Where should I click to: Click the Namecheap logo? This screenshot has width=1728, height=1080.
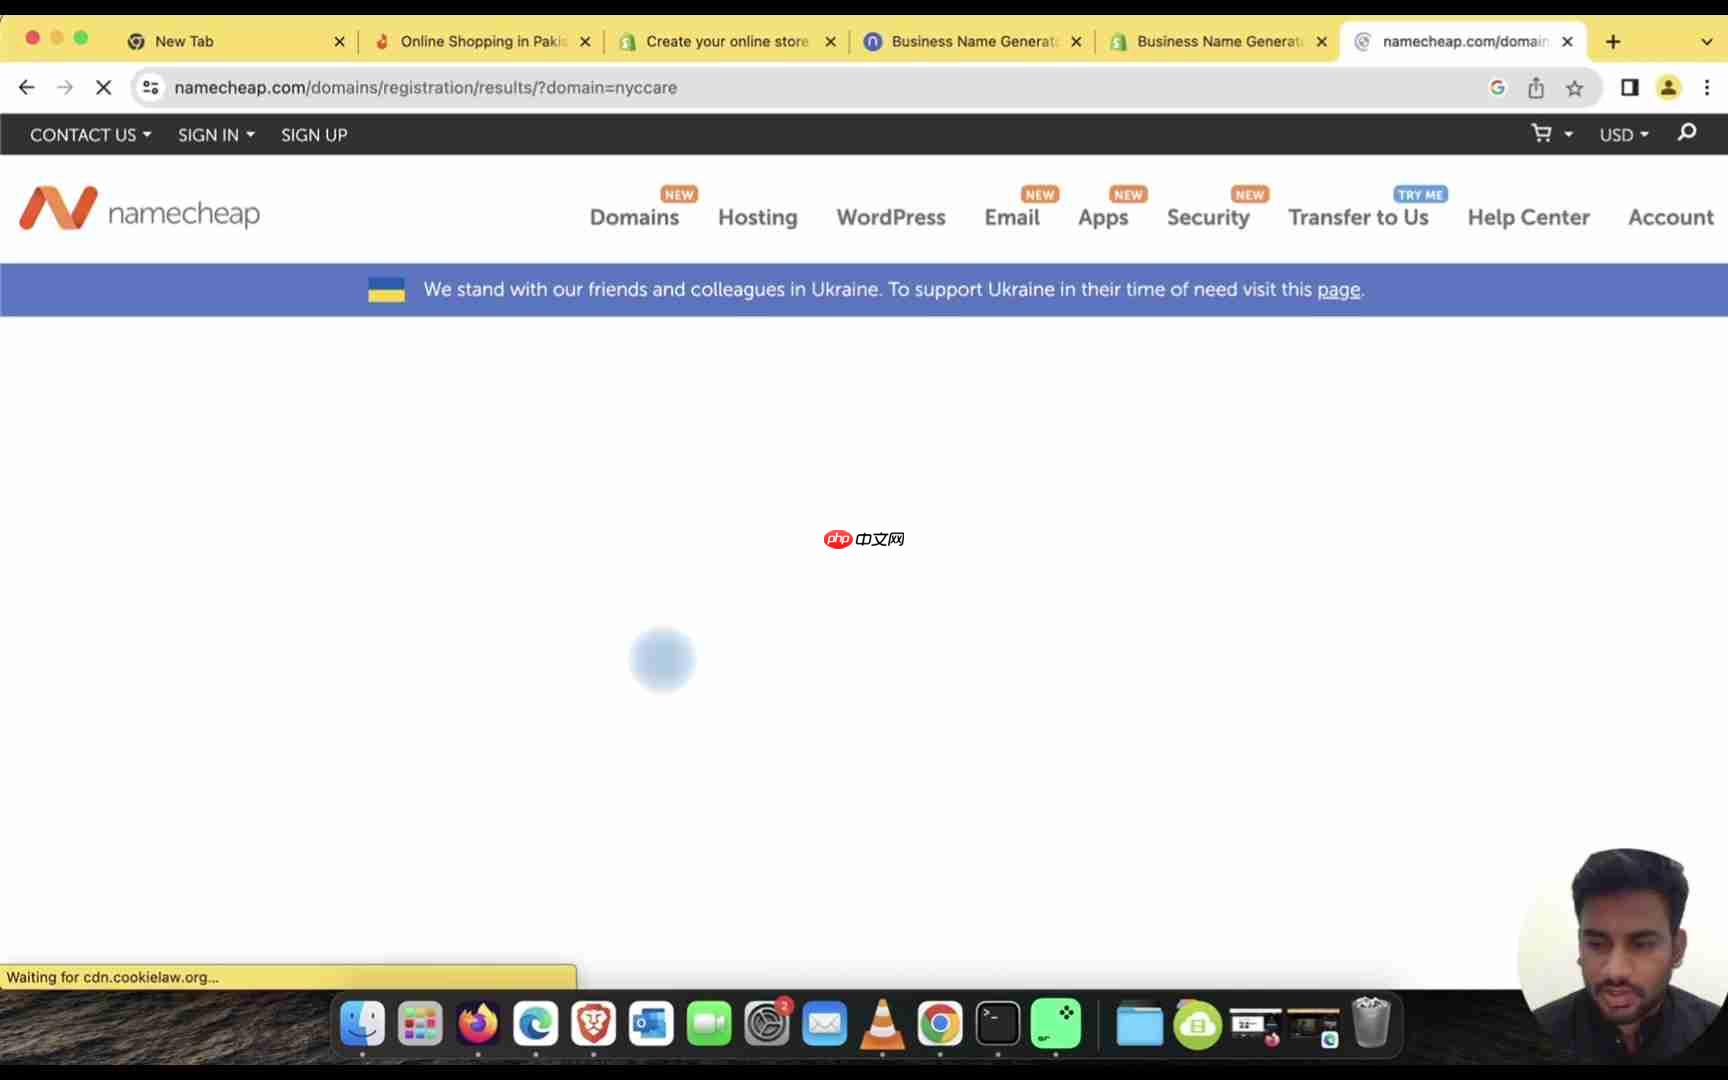coord(140,209)
